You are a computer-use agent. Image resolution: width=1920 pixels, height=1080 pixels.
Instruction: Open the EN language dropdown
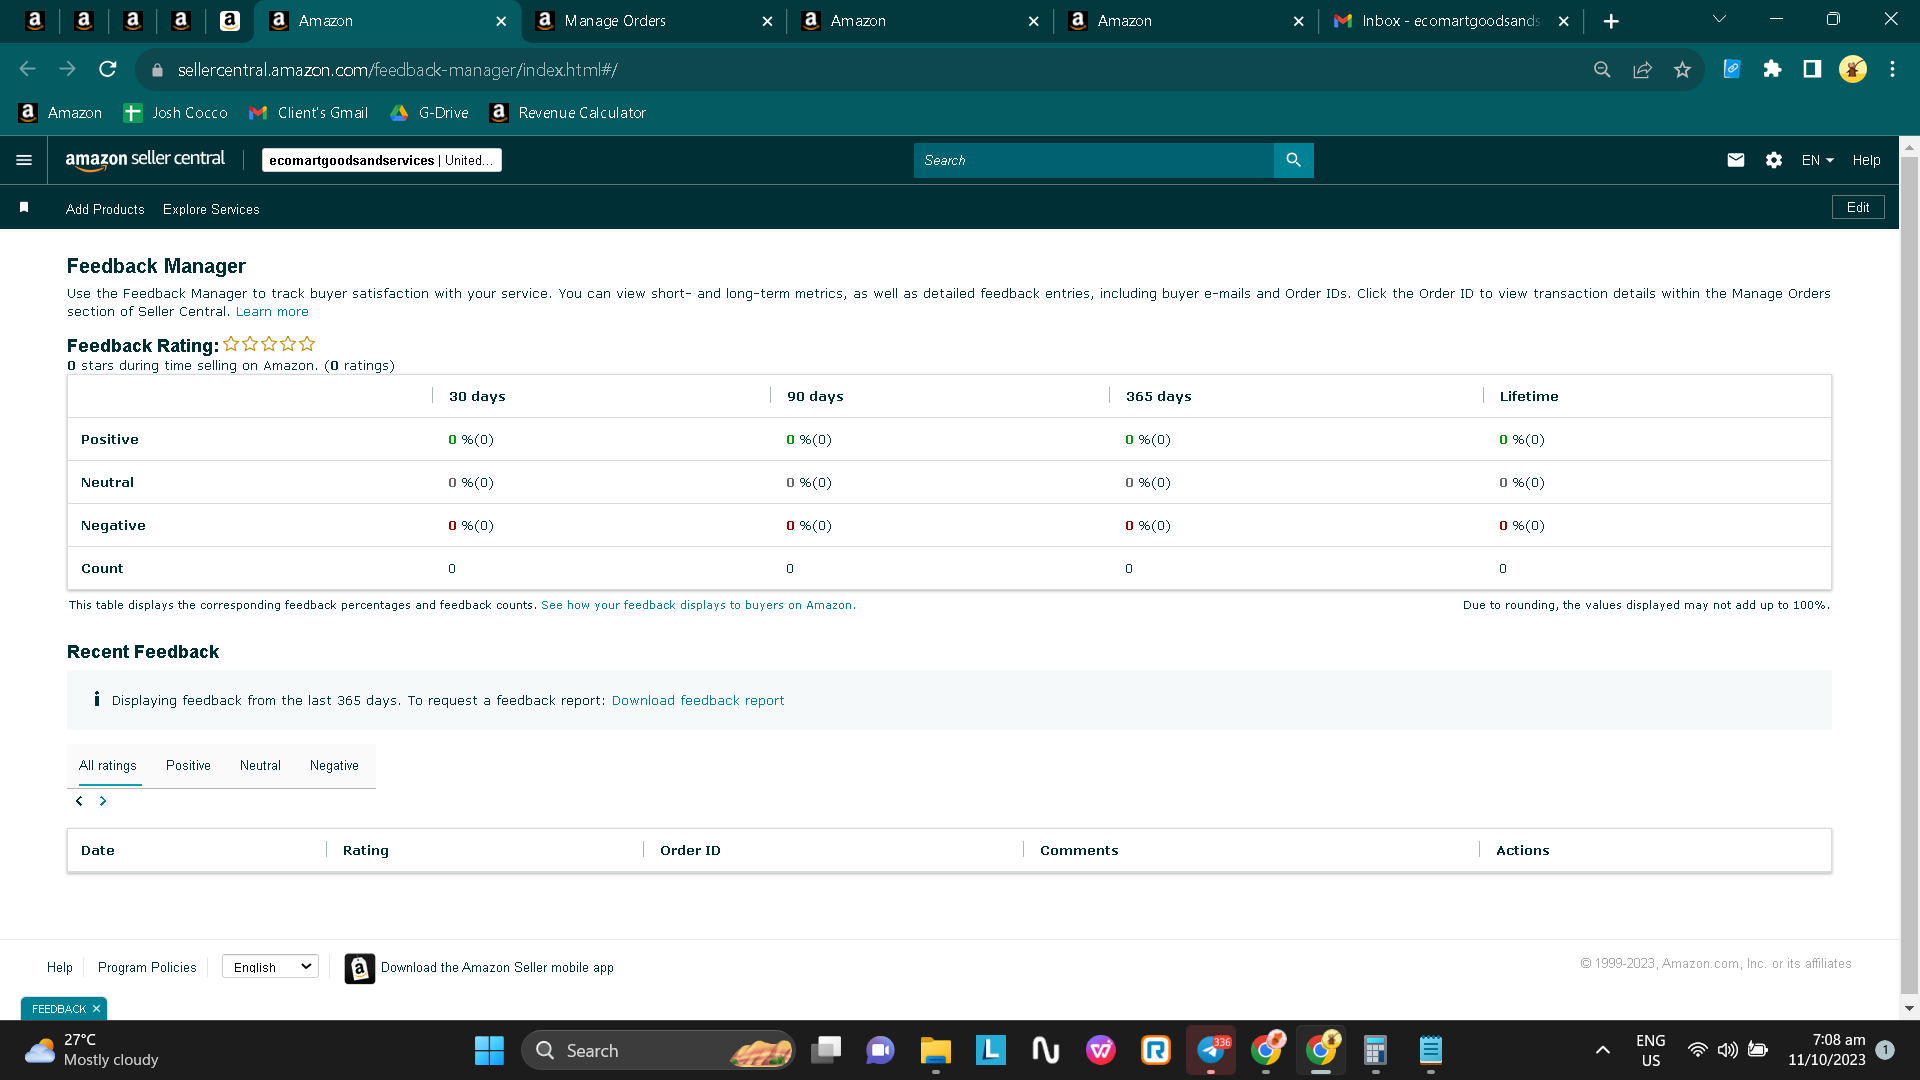[1817, 160]
